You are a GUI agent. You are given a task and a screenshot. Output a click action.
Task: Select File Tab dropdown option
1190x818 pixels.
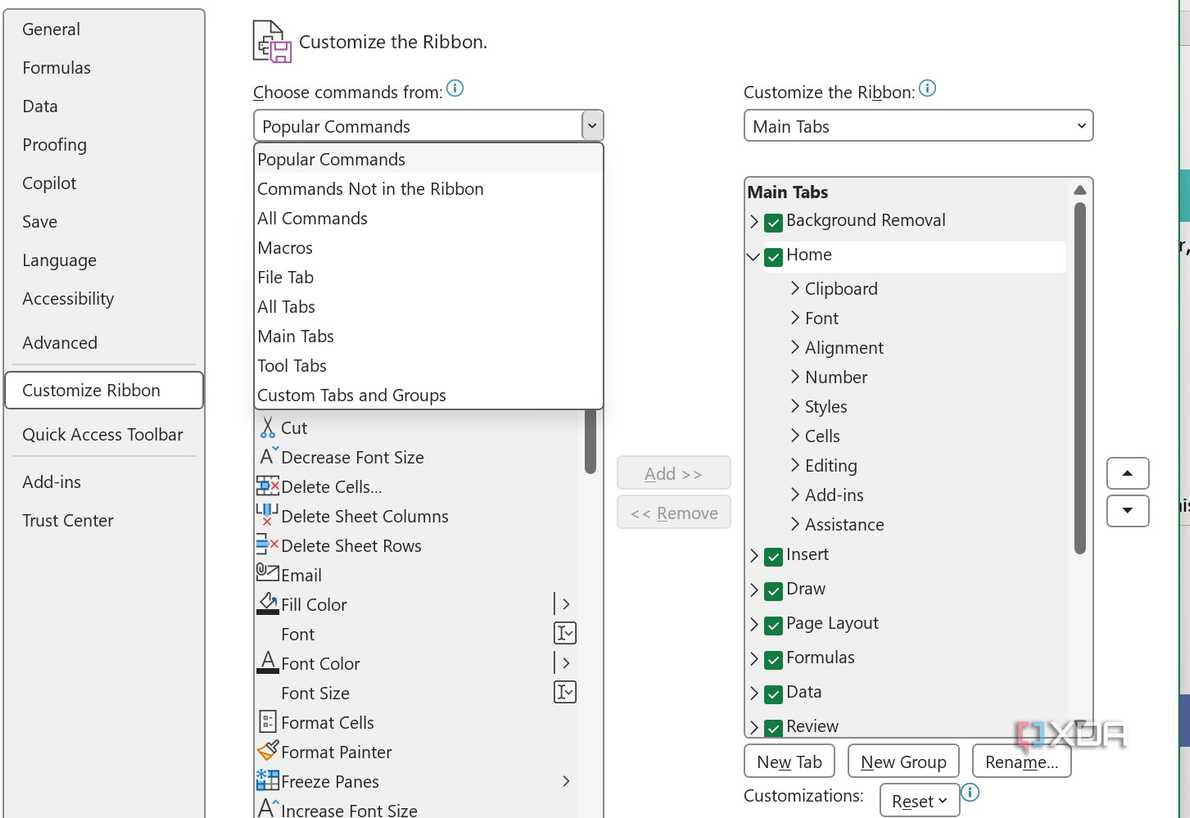click(x=428, y=278)
